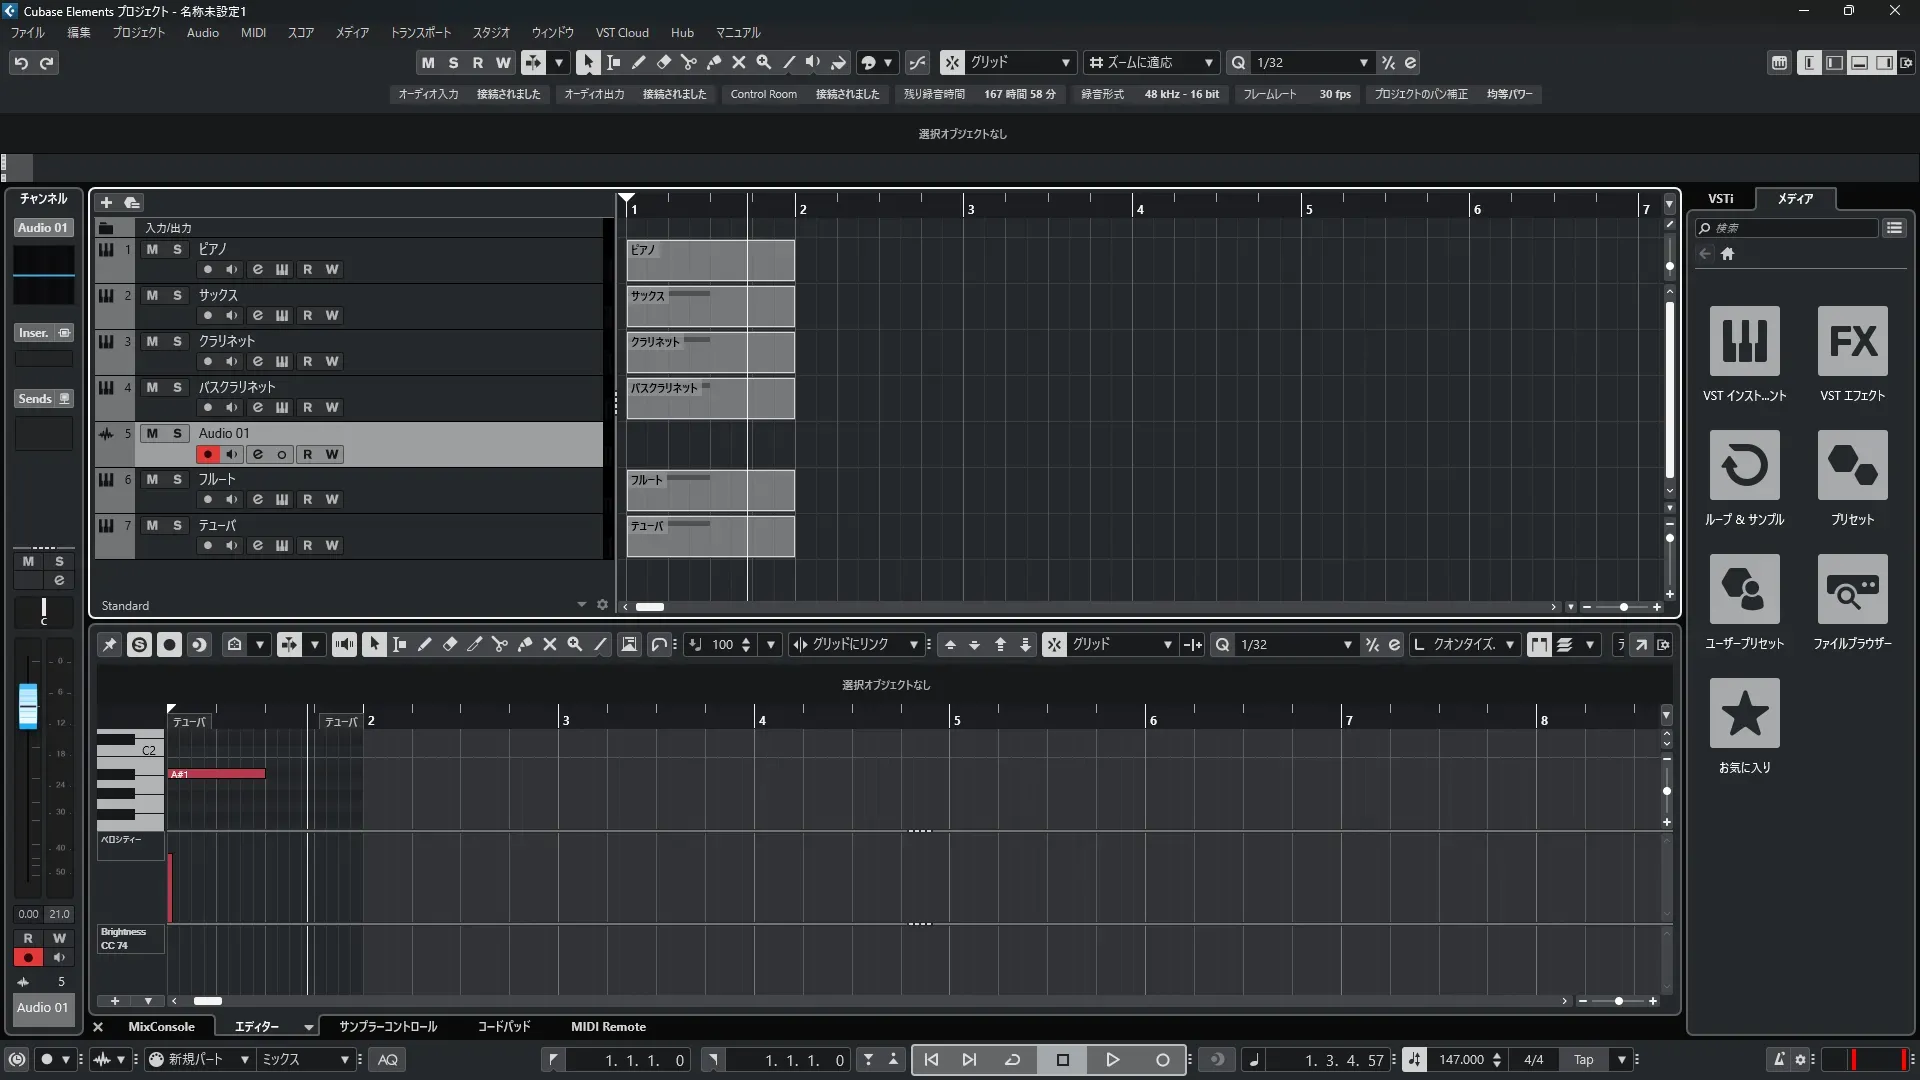Open the Loops & Samples tile
This screenshot has width=1920, height=1080.
(x=1744, y=465)
